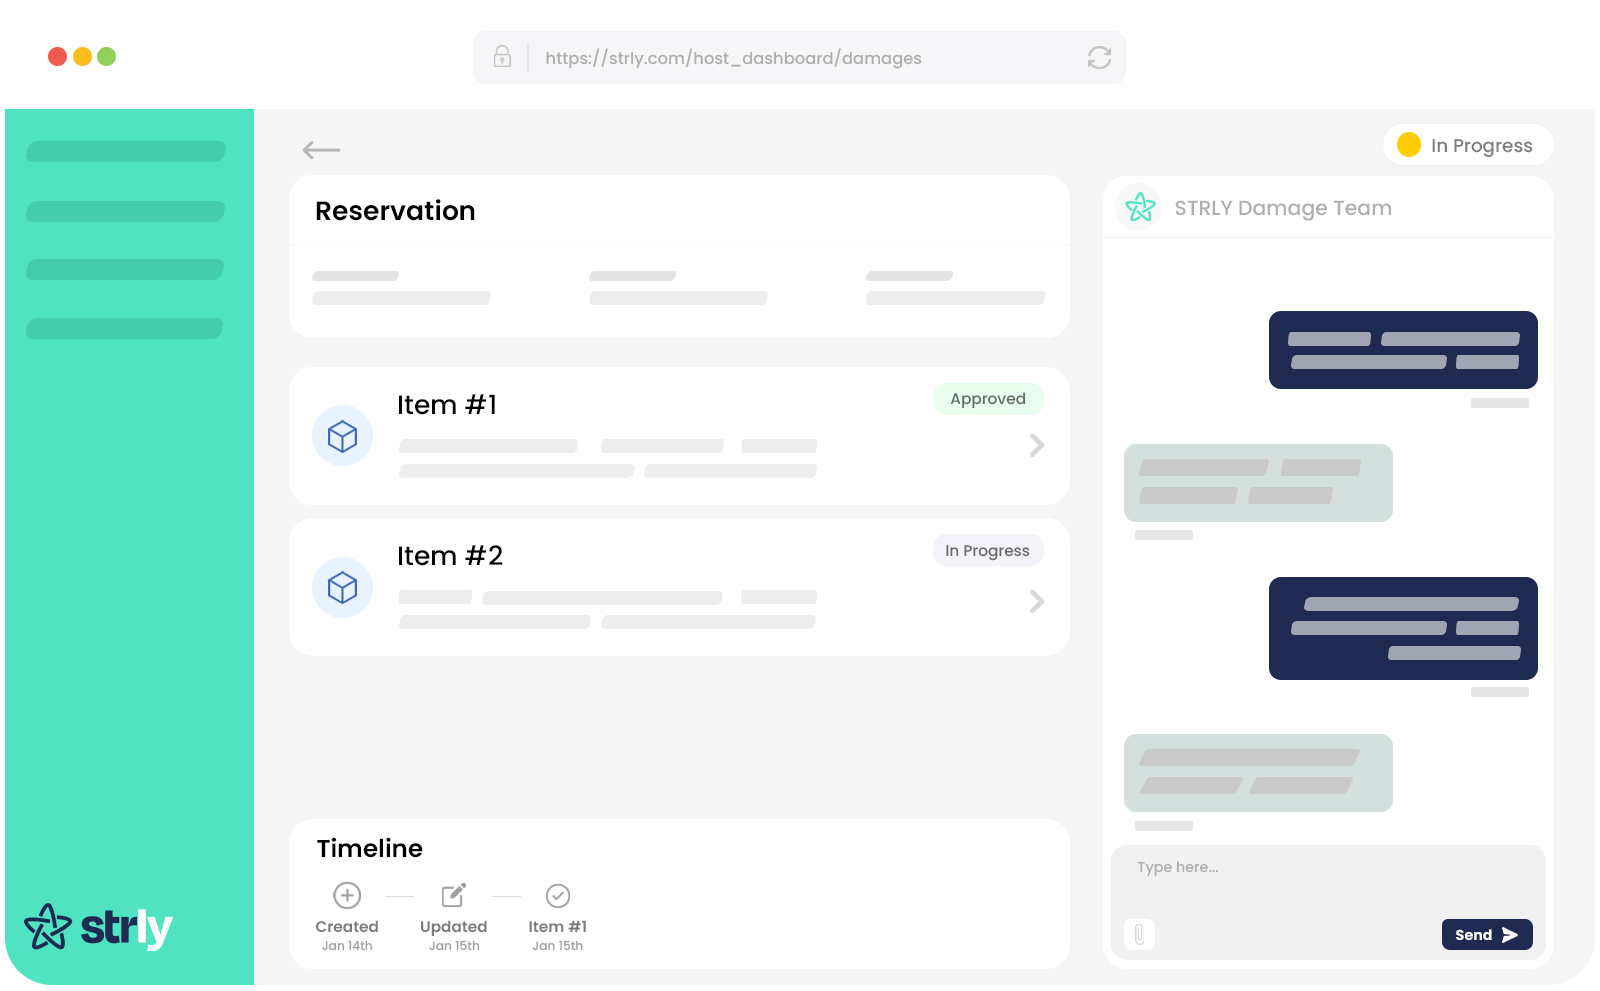Click the green window maximize dot
The image size is (1600, 991).
pyautogui.click(x=106, y=57)
